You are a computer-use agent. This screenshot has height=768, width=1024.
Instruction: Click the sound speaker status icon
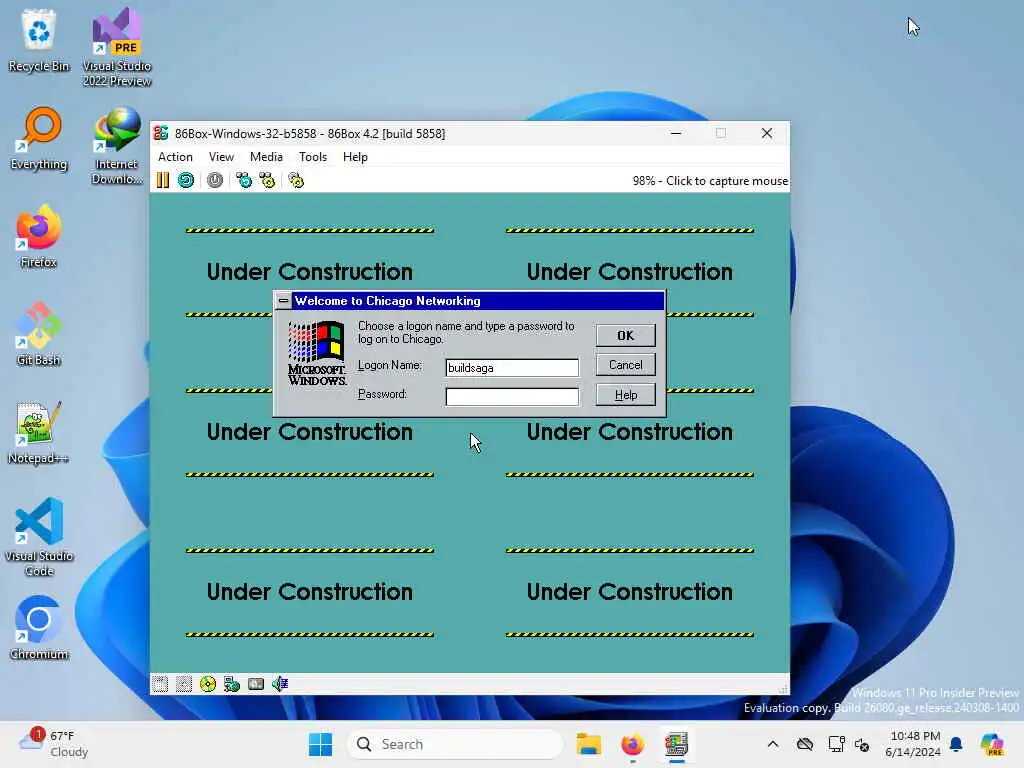(280, 684)
